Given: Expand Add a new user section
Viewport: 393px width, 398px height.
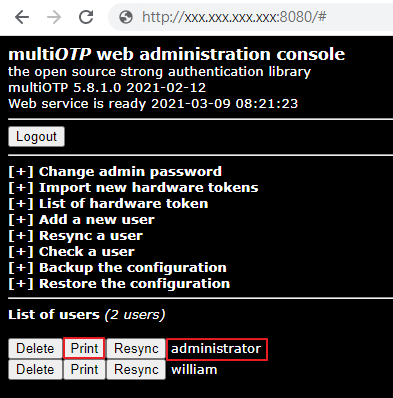Looking at the screenshot, I should click(x=82, y=220).
